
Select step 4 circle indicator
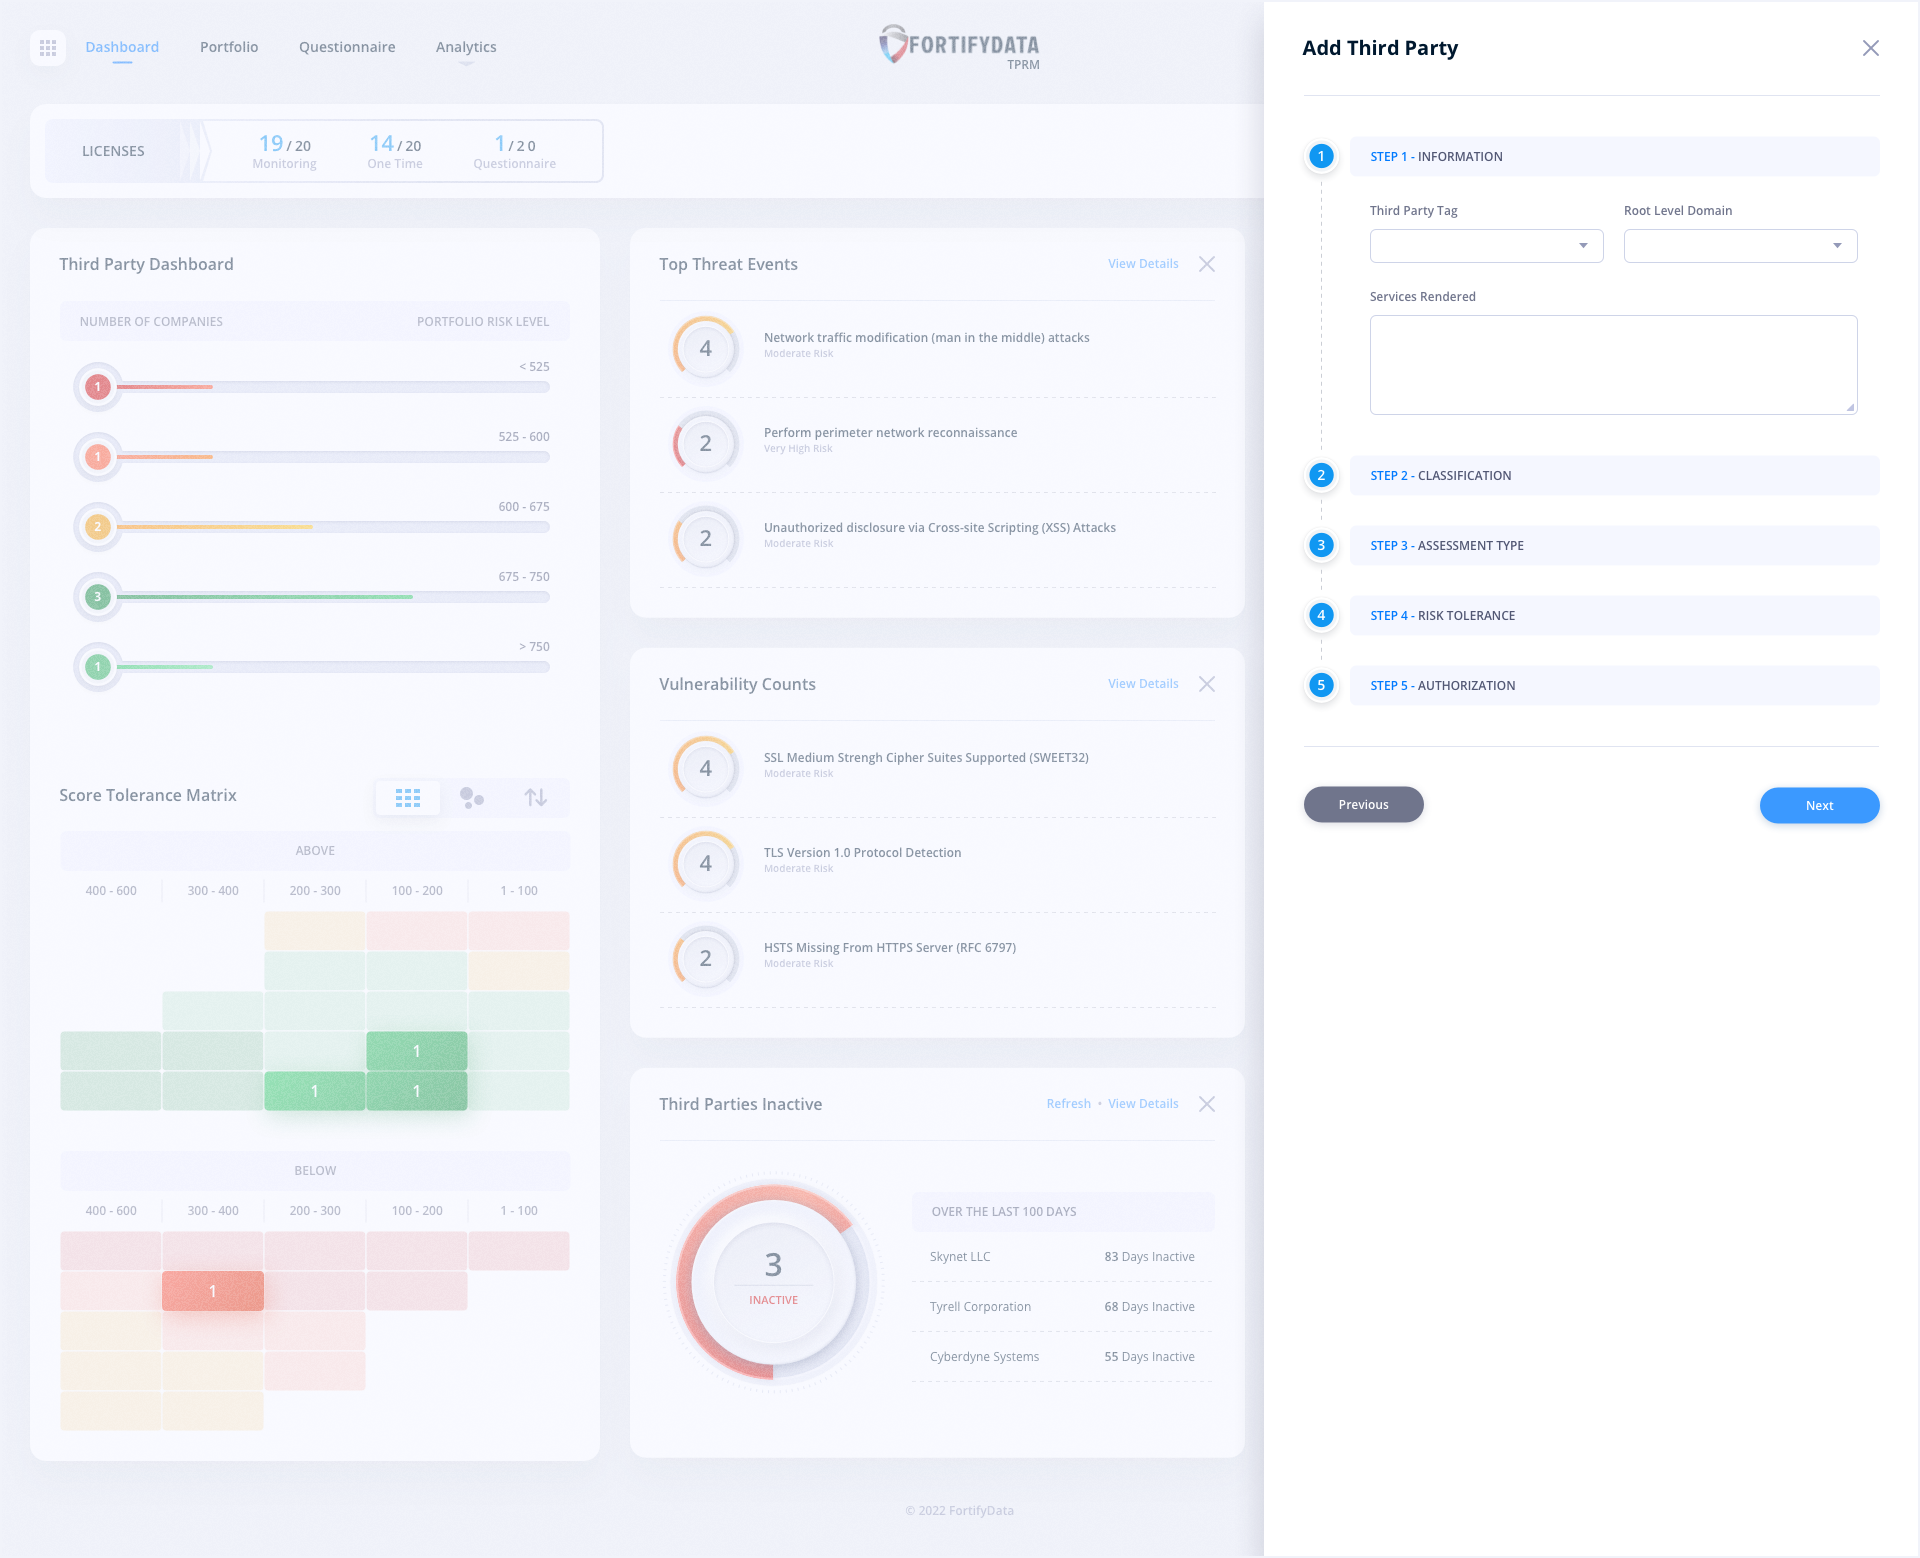(1321, 615)
